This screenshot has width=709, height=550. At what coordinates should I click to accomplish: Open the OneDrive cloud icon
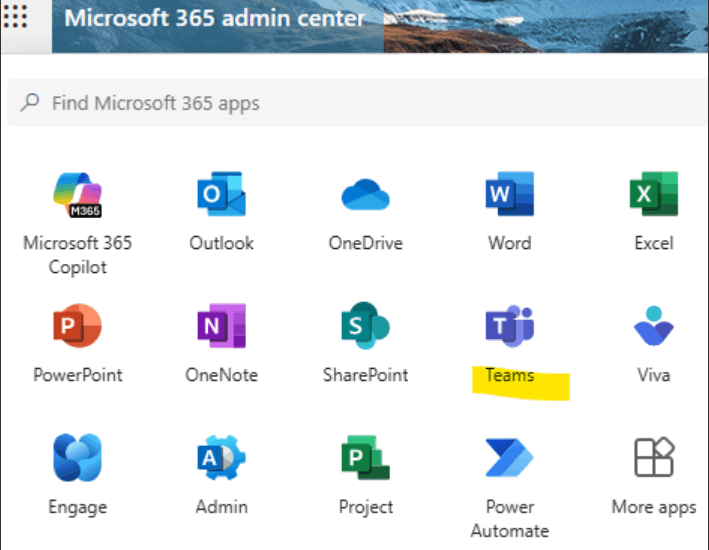pyautogui.click(x=365, y=195)
